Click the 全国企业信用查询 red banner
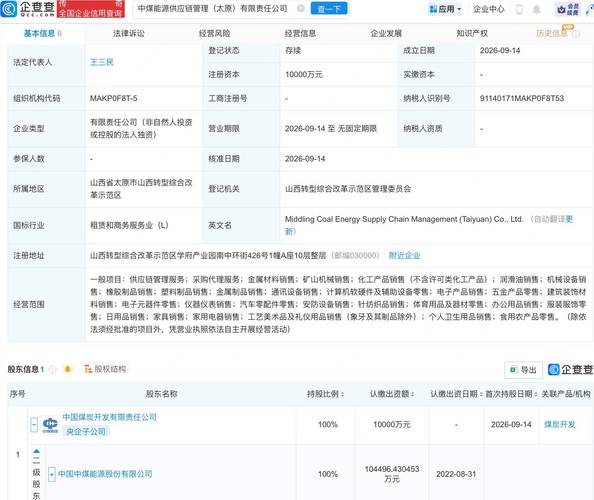The image size is (594, 500). pyautogui.click(x=91, y=9)
